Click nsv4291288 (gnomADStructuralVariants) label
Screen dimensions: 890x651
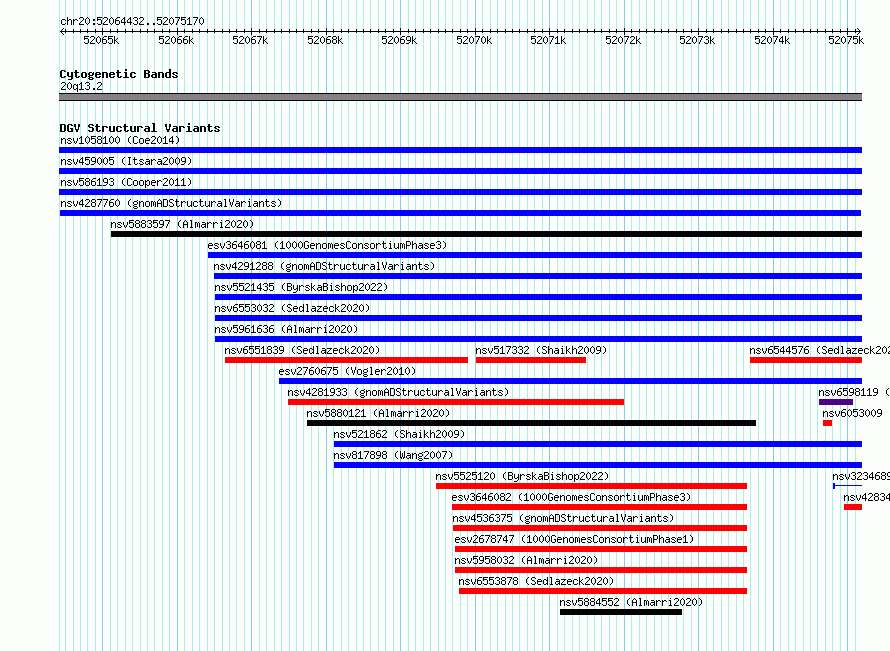[x=324, y=266]
